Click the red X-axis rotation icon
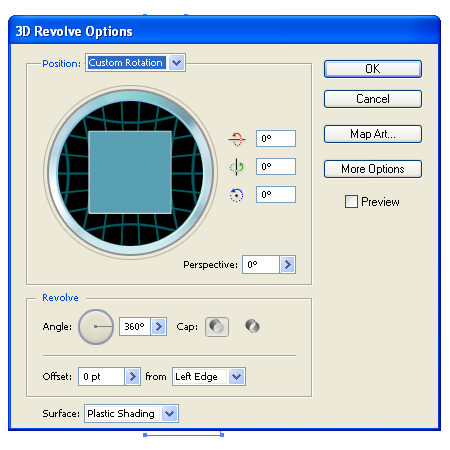The height and width of the screenshot is (450, 450). [x=237, y=139]
